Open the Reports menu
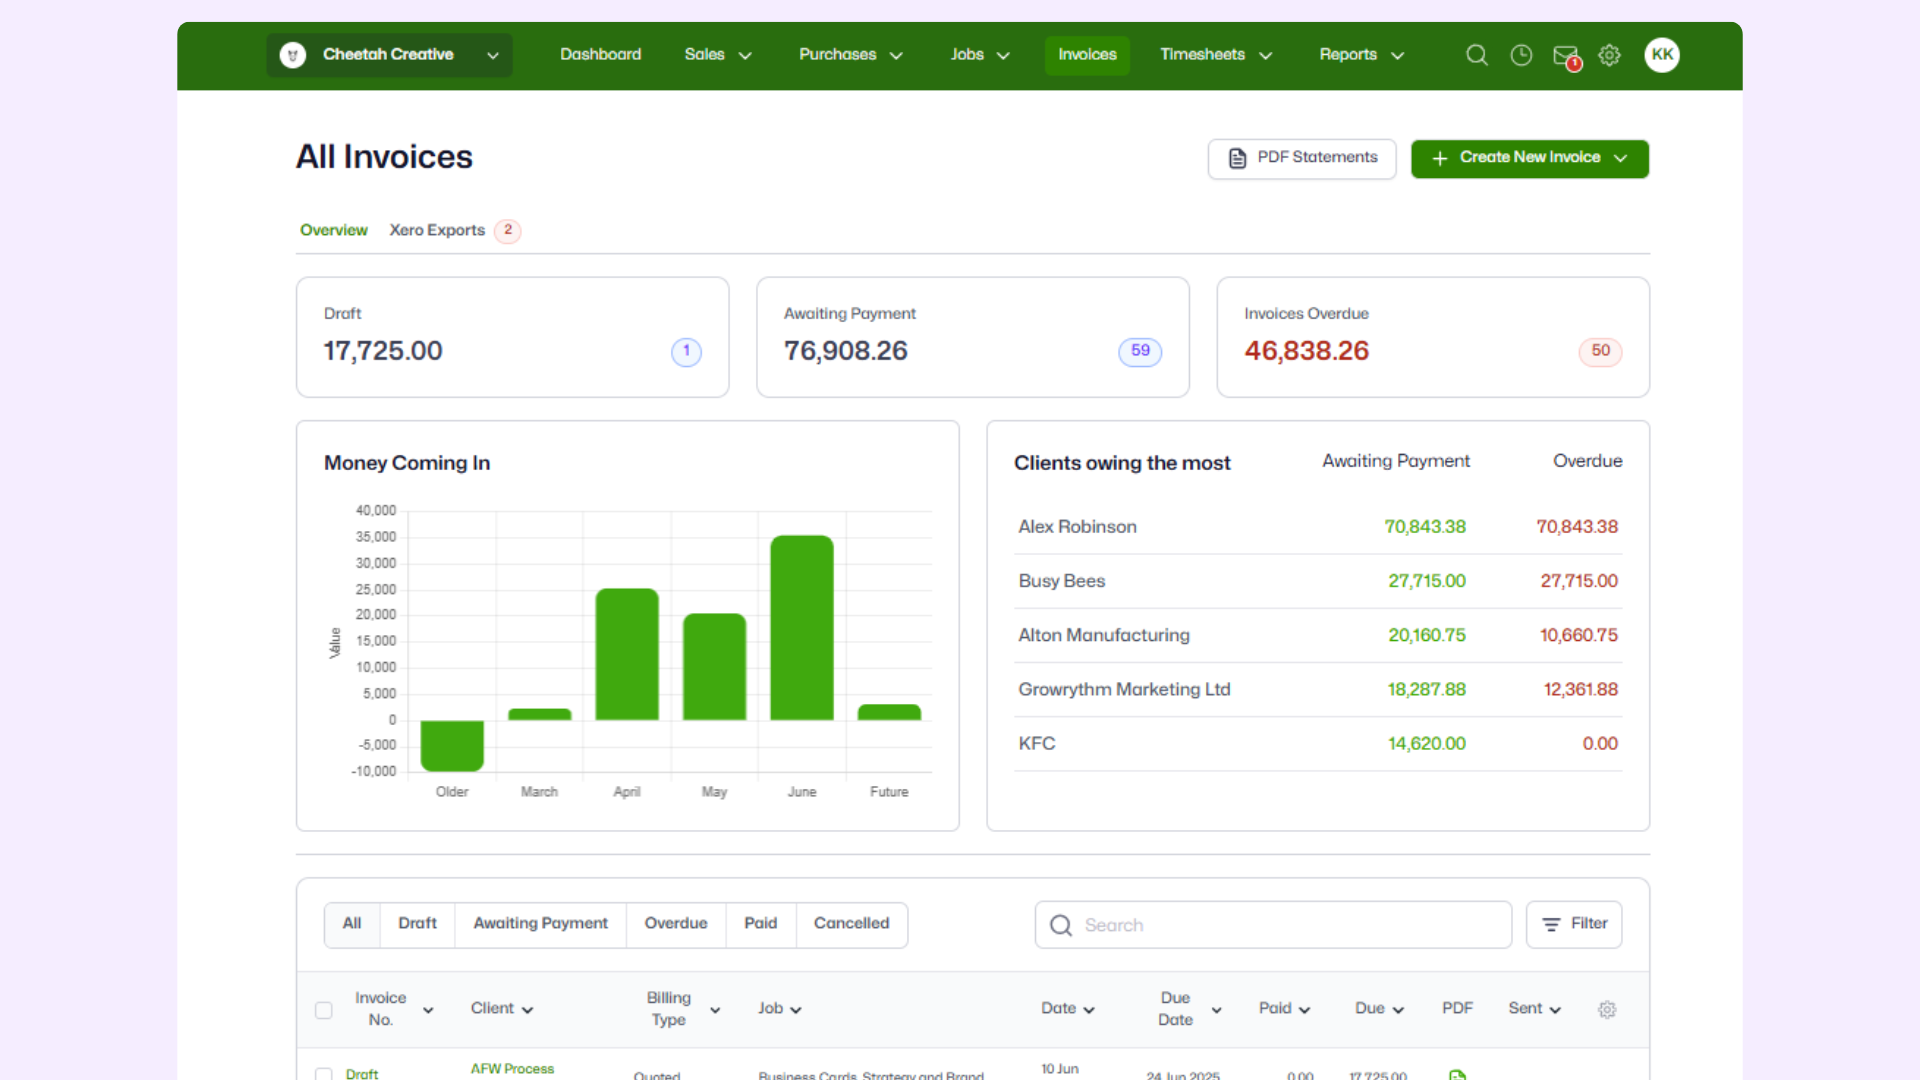Image resolution: width=1920 pixels, height=1080 pixels. [1360, 55]
